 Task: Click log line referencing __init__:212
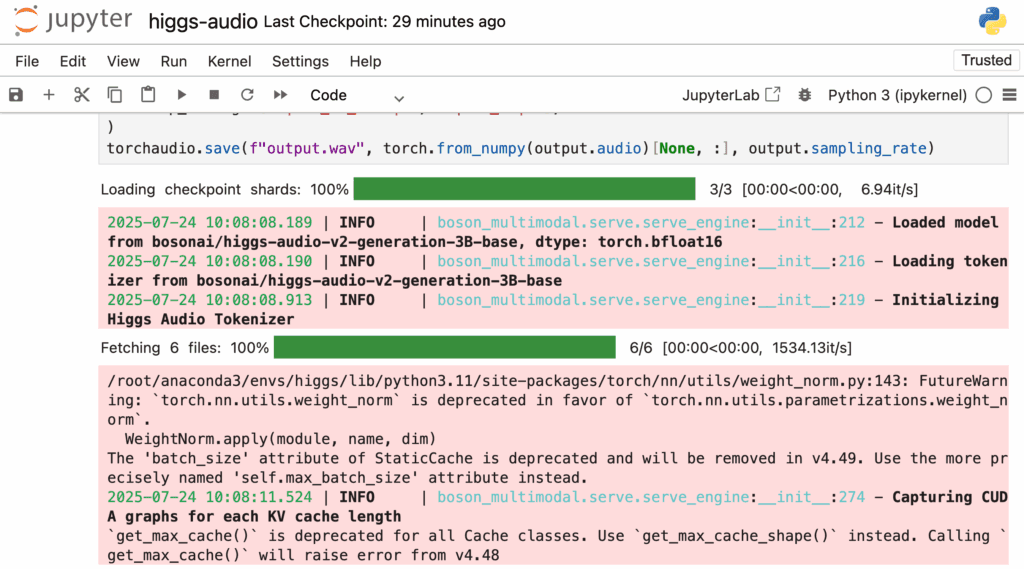[552, 232]
